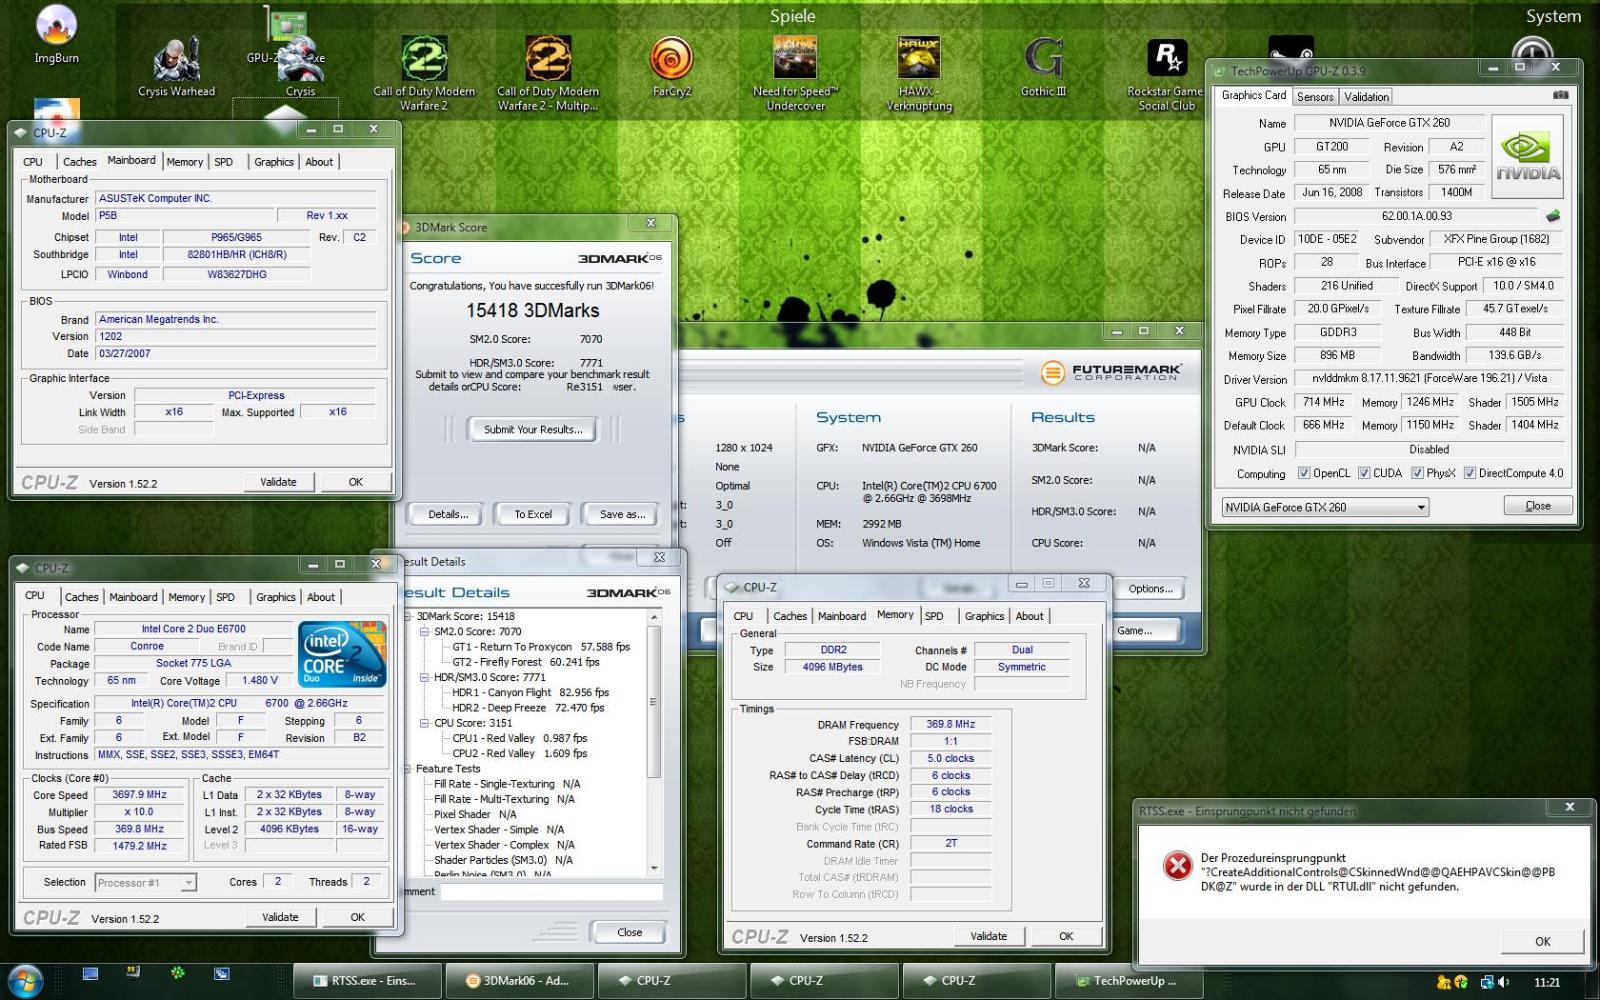The width and height of the screenshot is (1600, 1000).
Task: Open Call of Duty Modern Warfare 2 shortcut
Action: [424, 73]
